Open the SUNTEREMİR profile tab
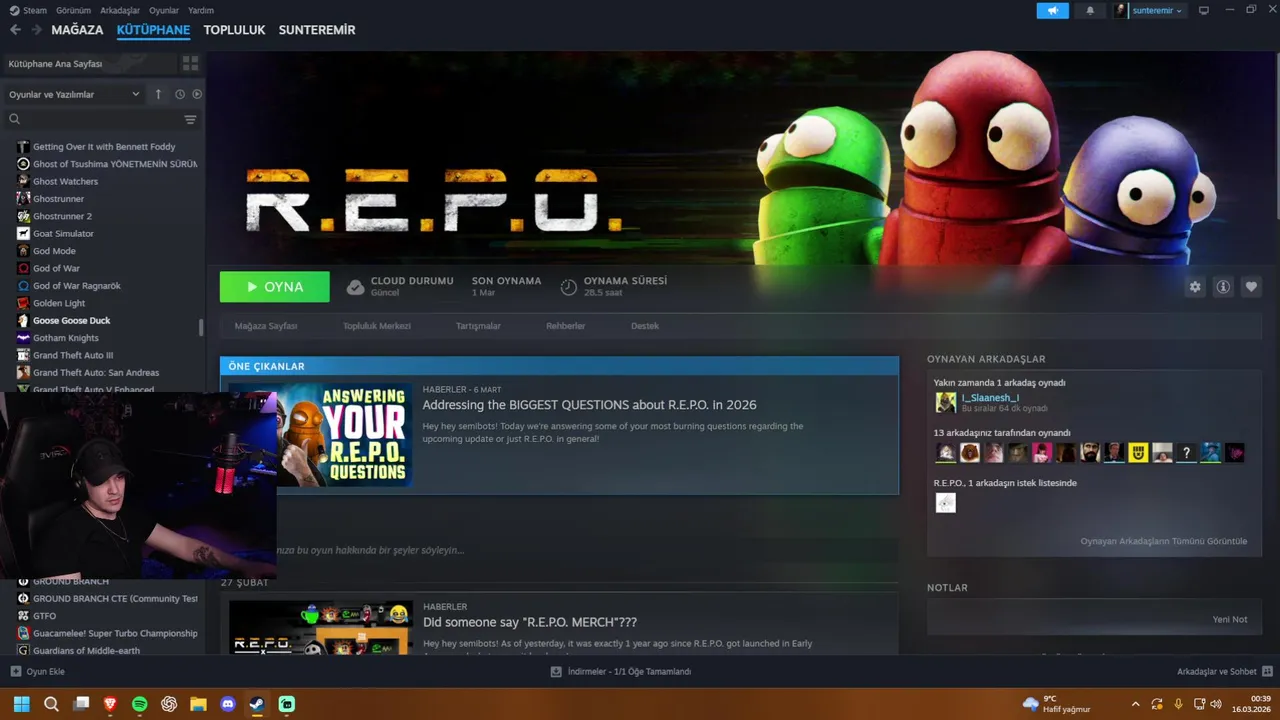Screen dimensions: 1280x720 pyautogui.click(x=317, y=30)
